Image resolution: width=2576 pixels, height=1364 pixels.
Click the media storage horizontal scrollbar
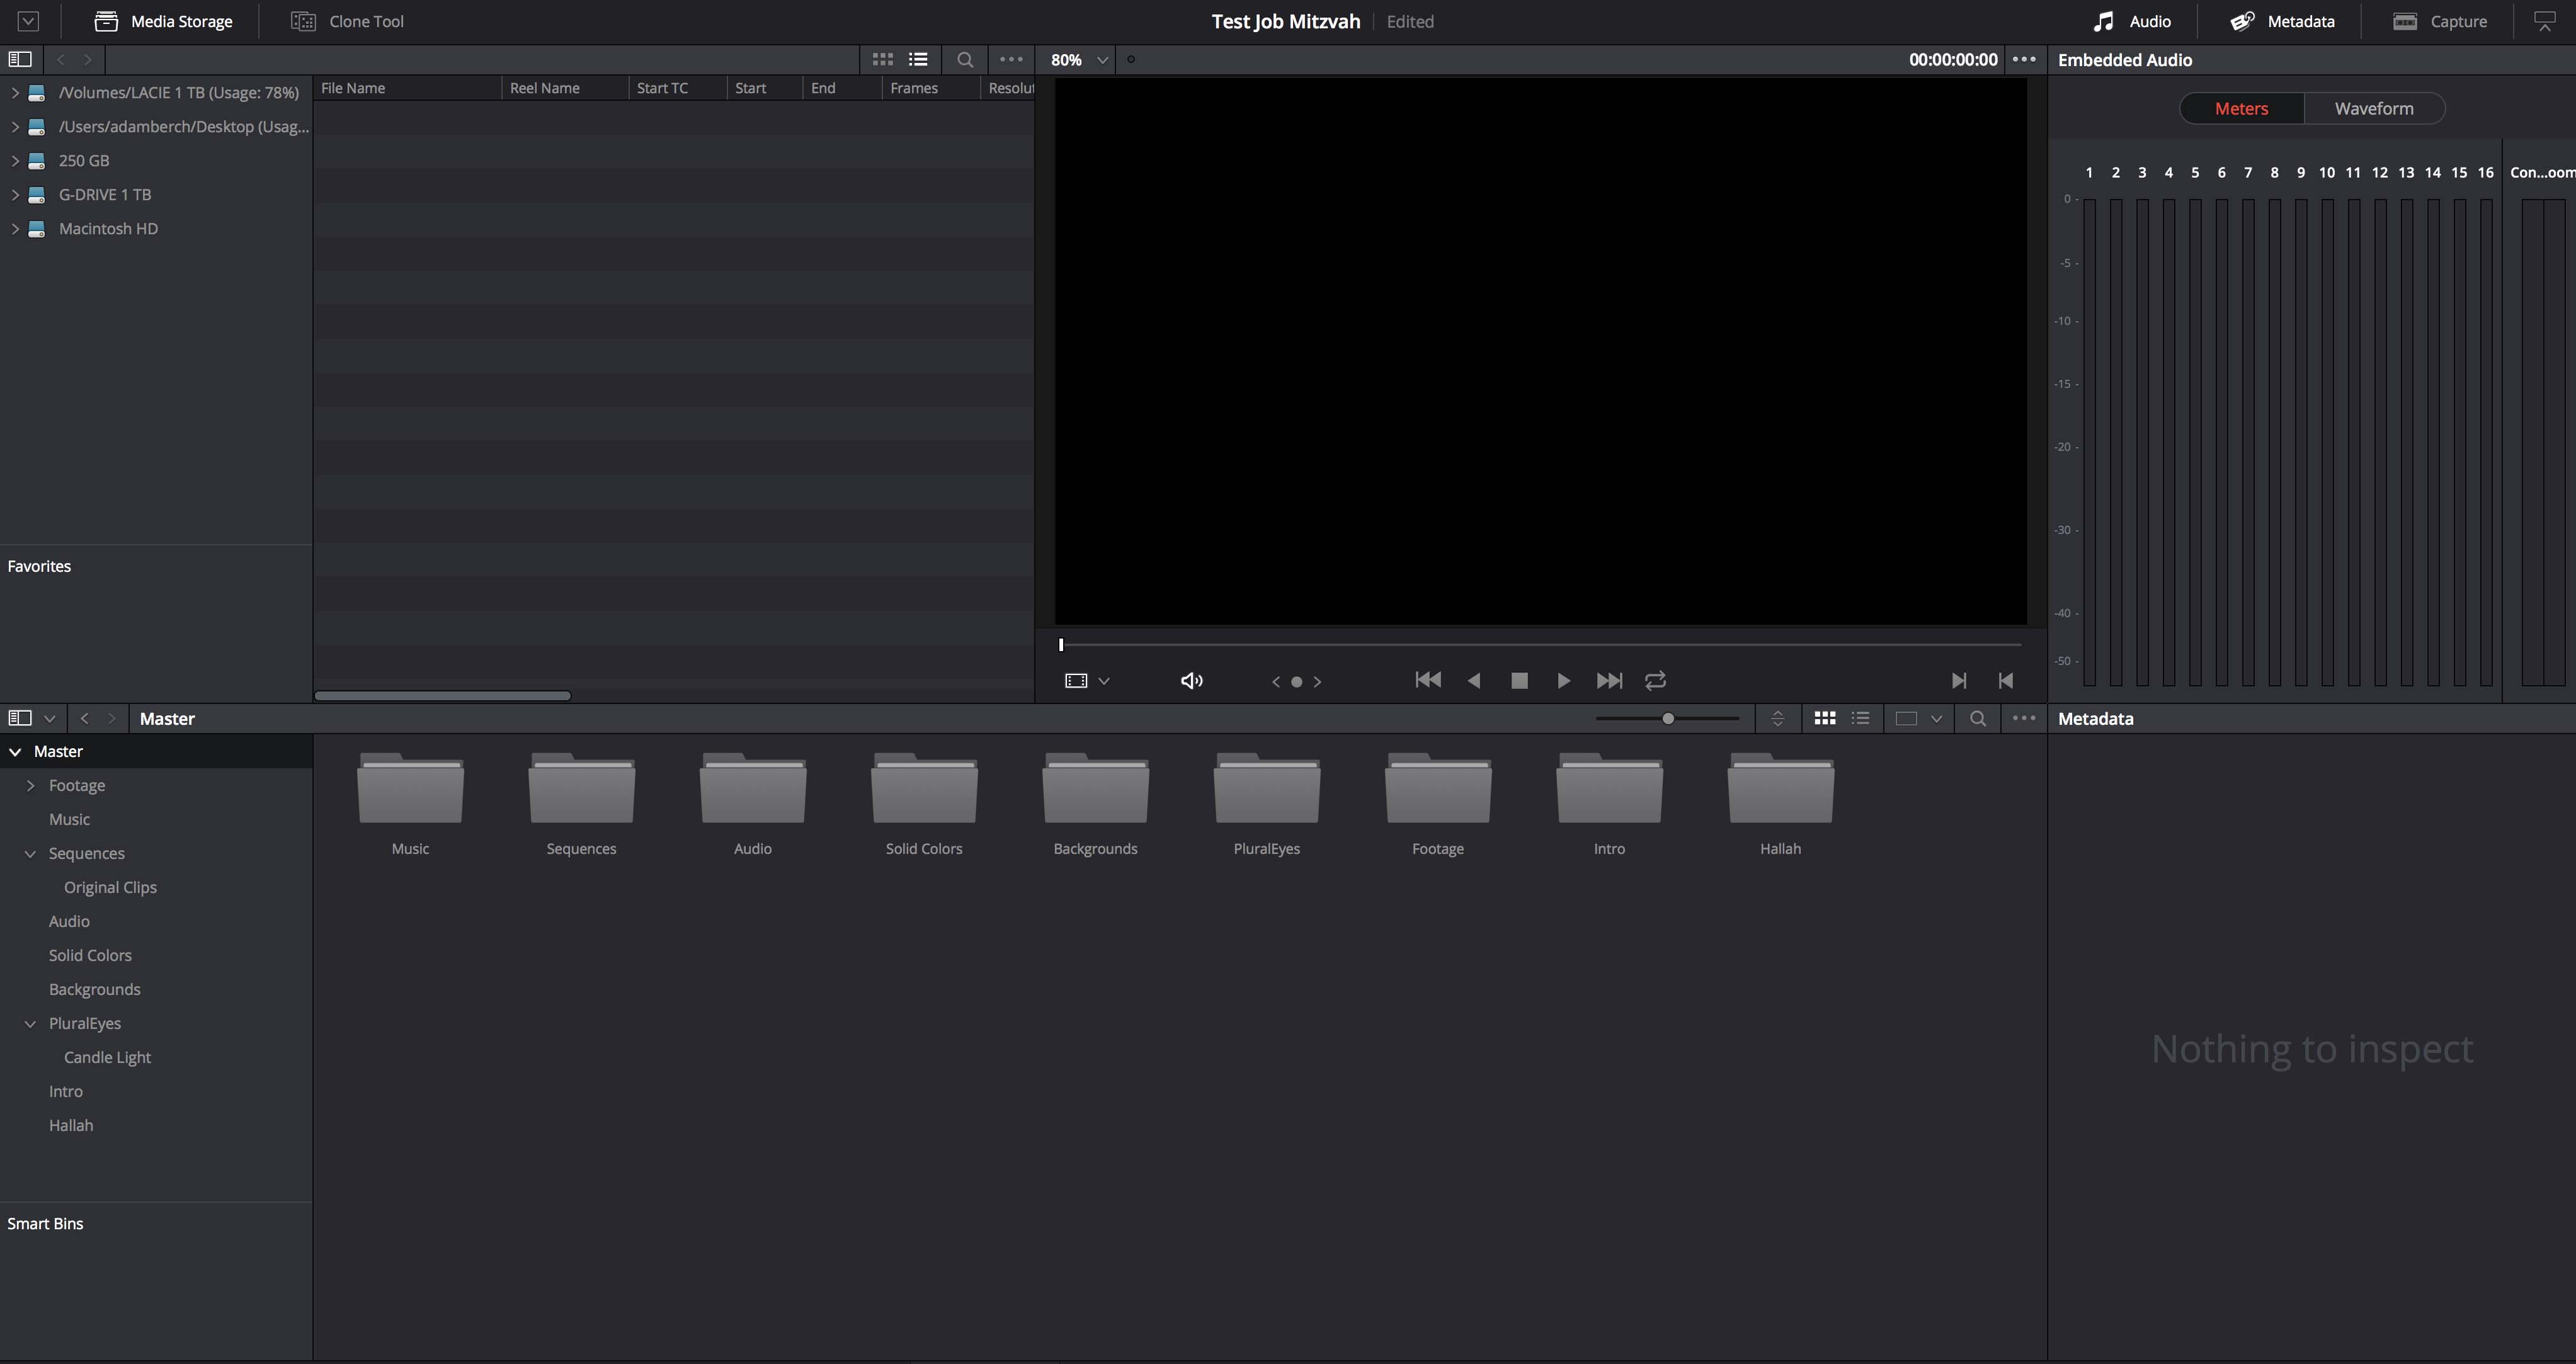pos(442,695)
